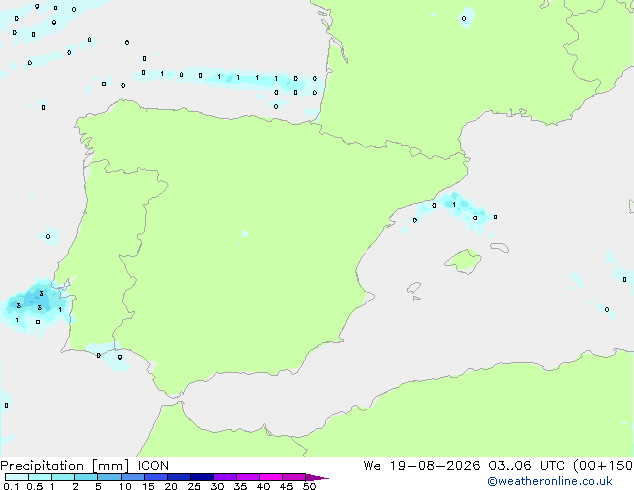Click Ibiza island outline on the map
The image size is (634, 490).
tap(414, 288)
